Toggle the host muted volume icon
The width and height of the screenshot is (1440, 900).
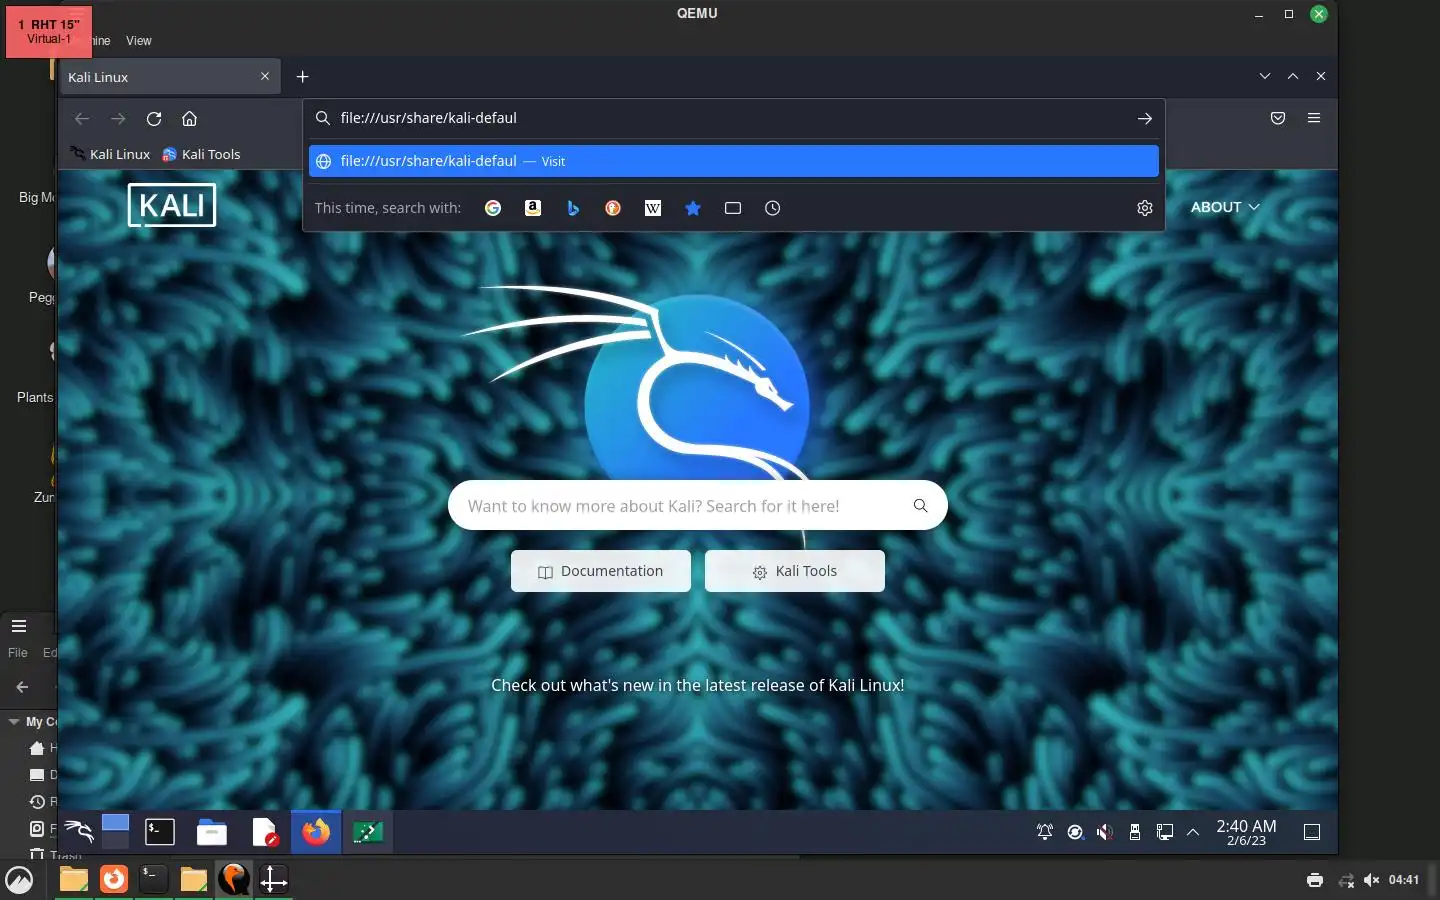[1372, 880]
